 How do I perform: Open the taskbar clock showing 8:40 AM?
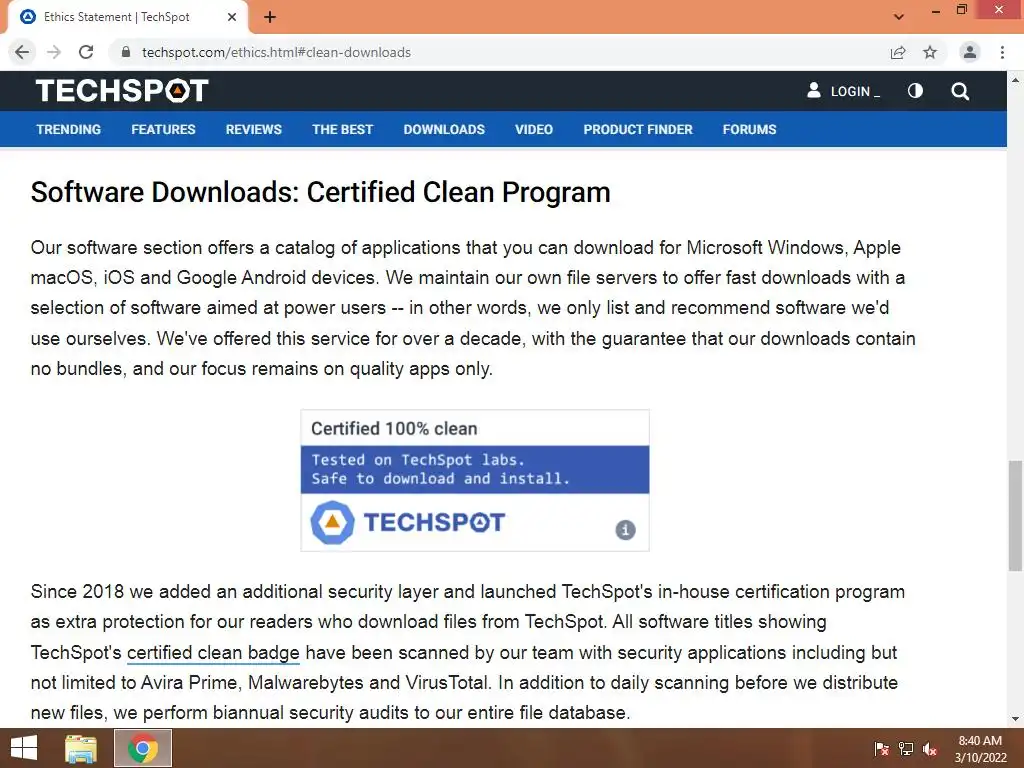pyautogui.click(x=980, y=749)
